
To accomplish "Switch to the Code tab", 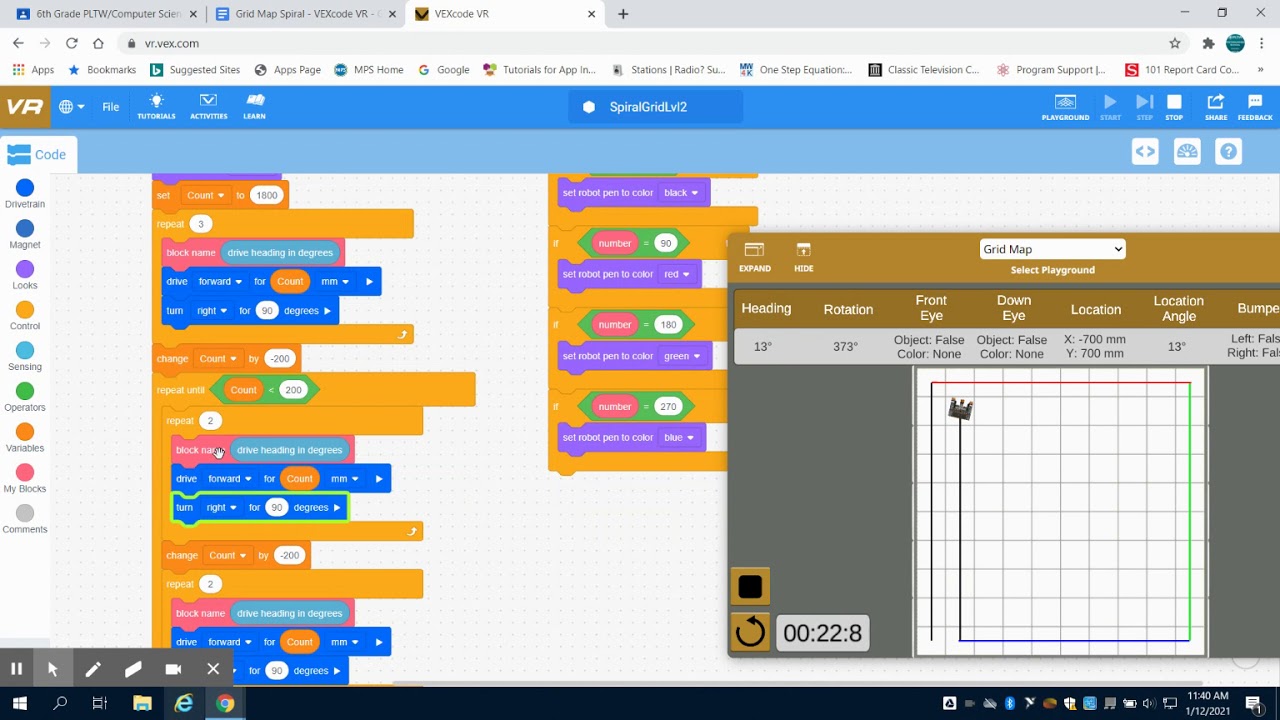I will pyautogui.click(x=39, y=154).
